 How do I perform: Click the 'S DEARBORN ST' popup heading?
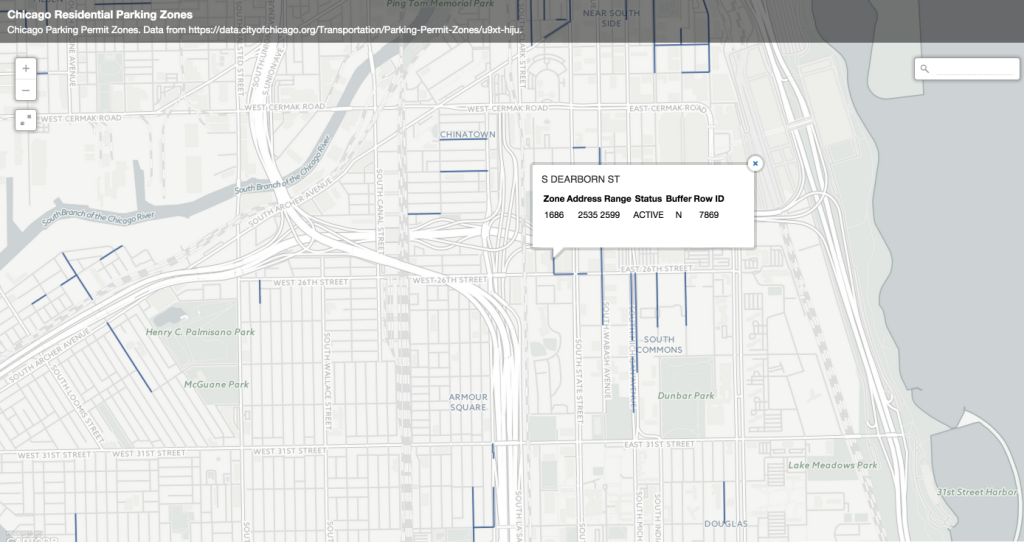[x=581, y=179]
